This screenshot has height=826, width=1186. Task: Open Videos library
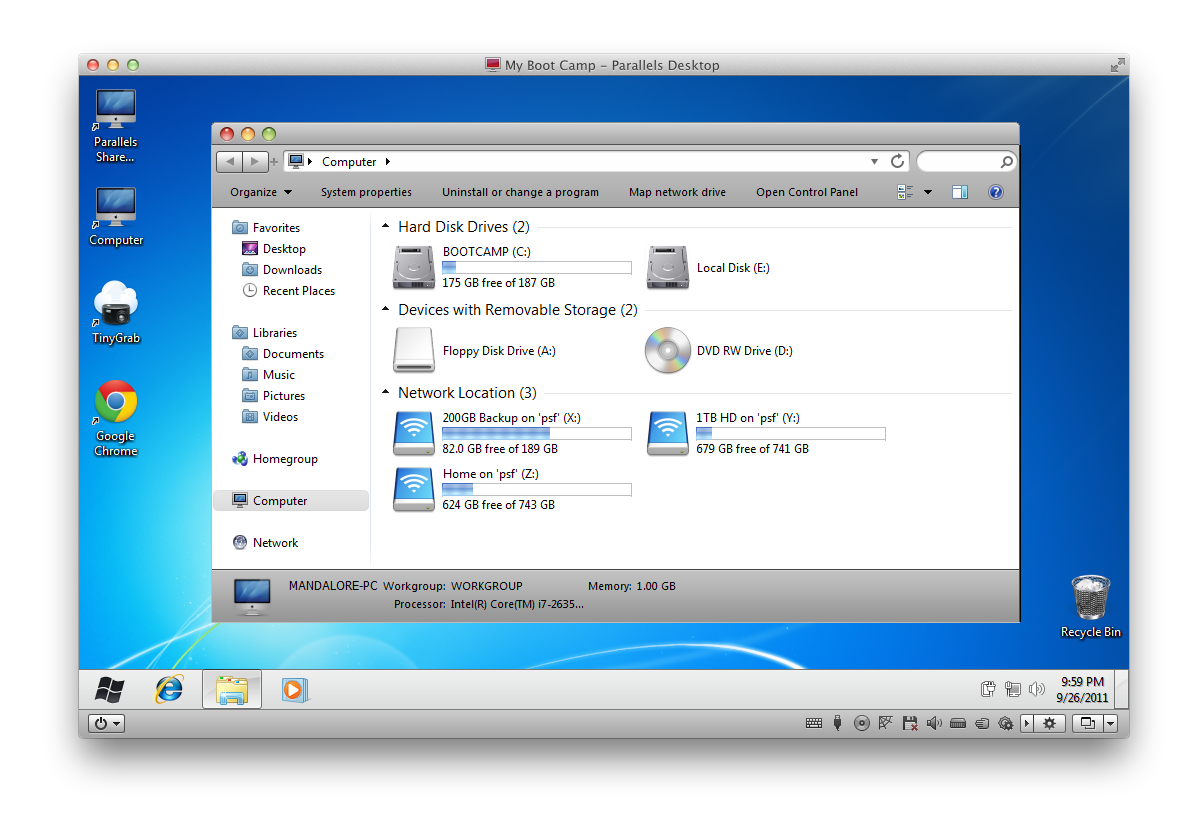270,417
